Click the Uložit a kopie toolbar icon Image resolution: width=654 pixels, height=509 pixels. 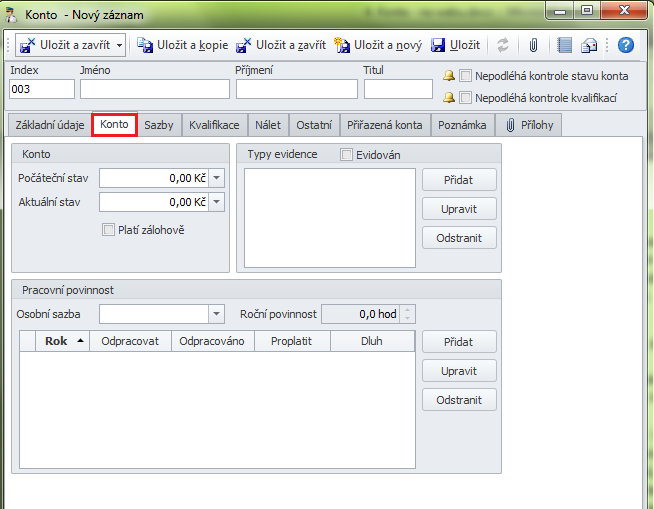[145, 45]
